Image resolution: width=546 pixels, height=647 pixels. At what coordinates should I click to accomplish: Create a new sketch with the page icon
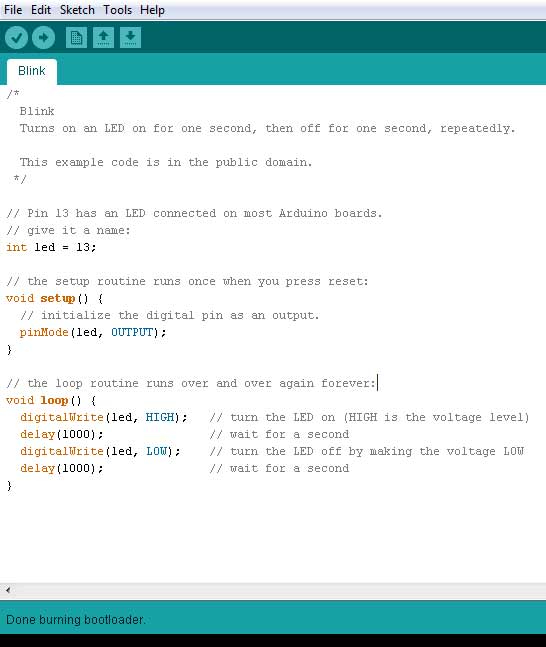(76, 38)
